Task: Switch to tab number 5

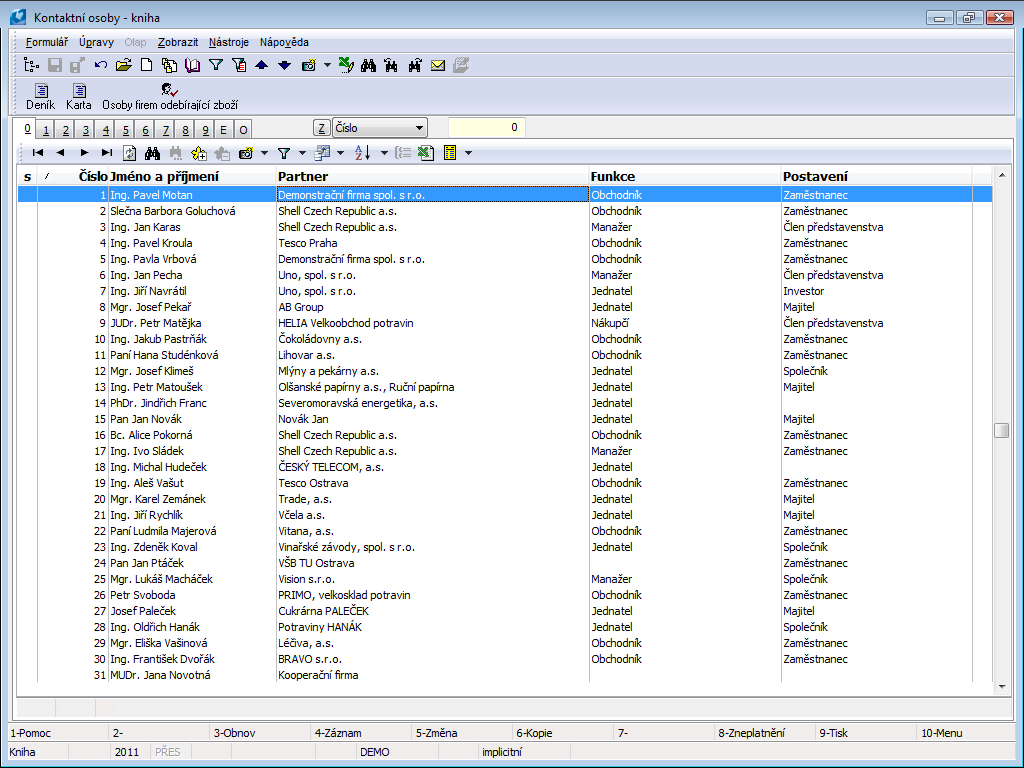Action: (125, 129)
